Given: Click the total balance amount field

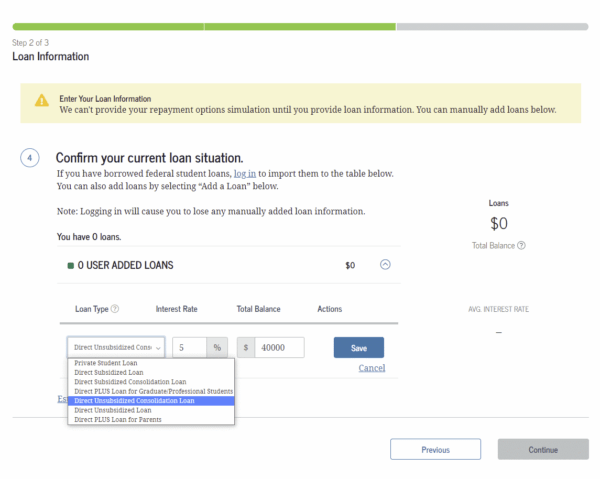Looking at the screenshot, I should tap(279, 347).
